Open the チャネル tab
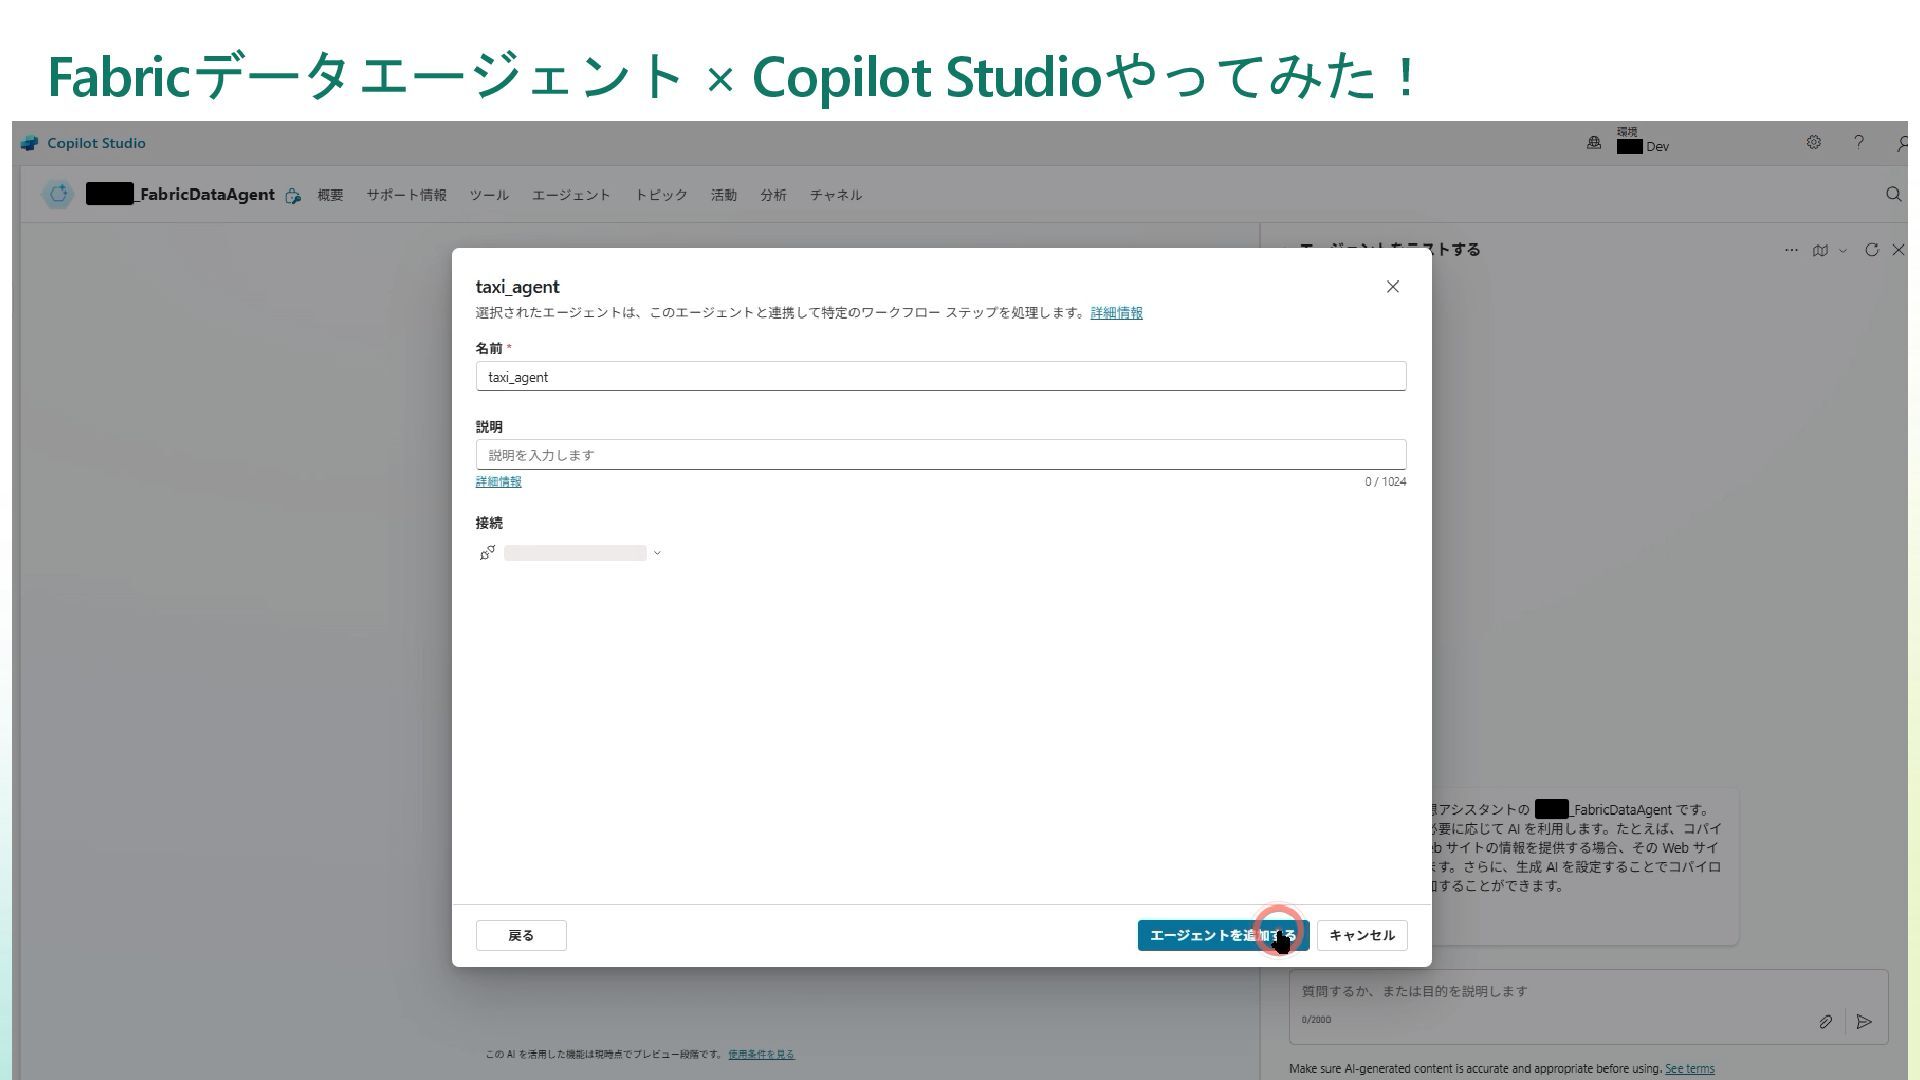 click(836, 195)
